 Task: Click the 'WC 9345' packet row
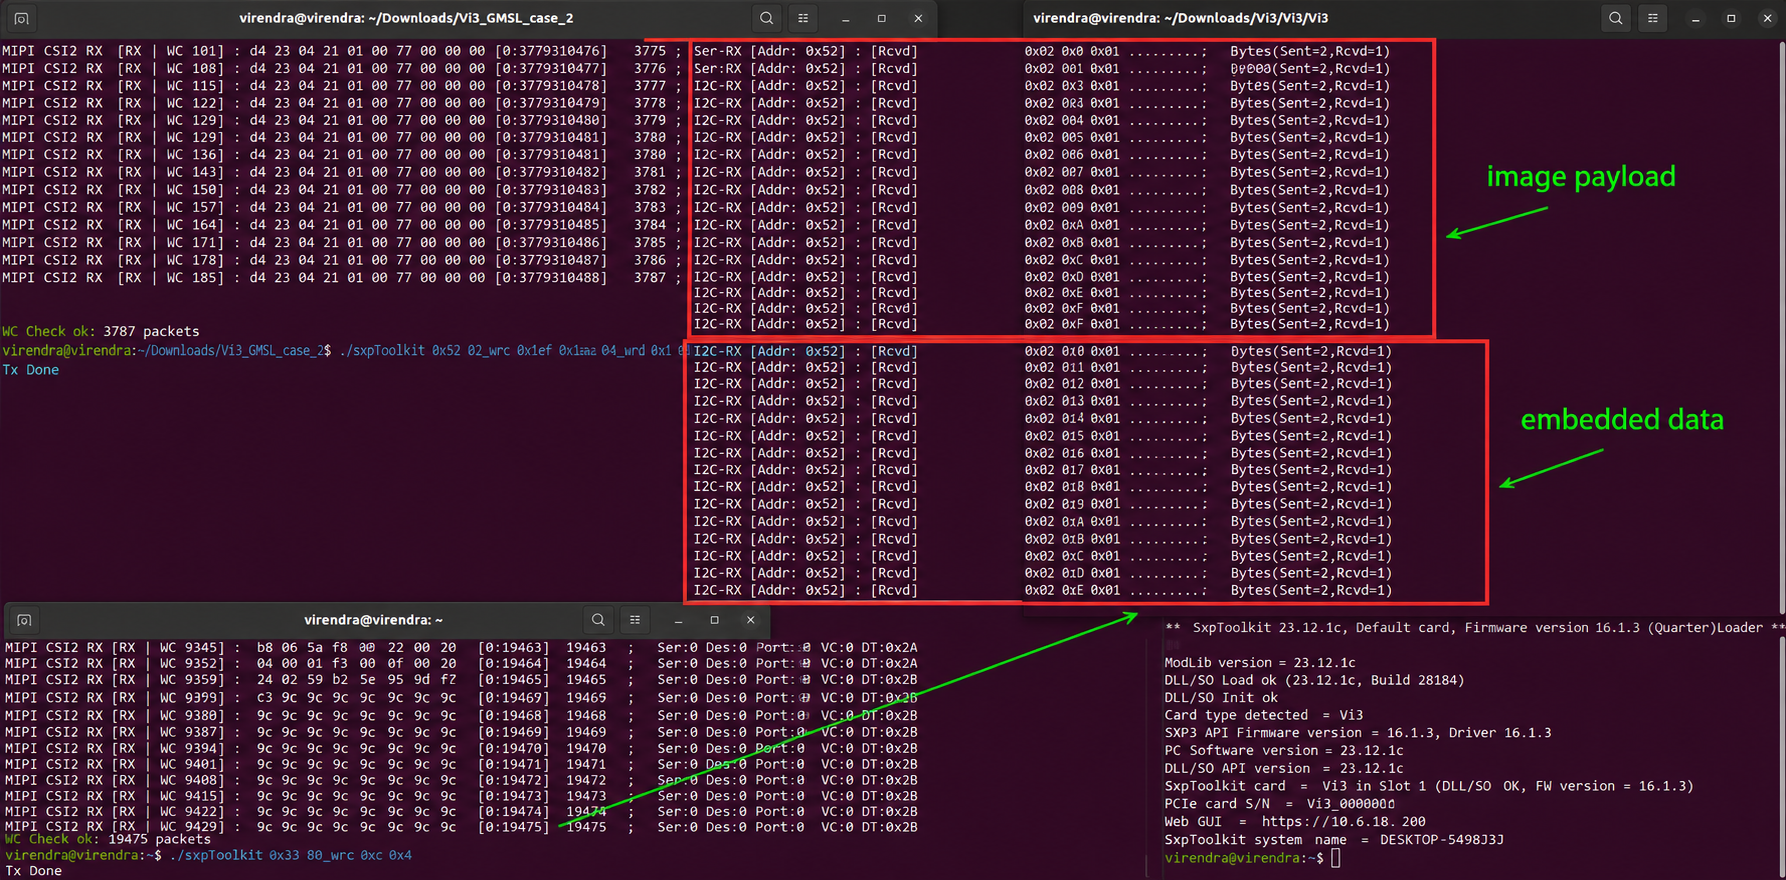pyautogui.click(x=461, y=648)
